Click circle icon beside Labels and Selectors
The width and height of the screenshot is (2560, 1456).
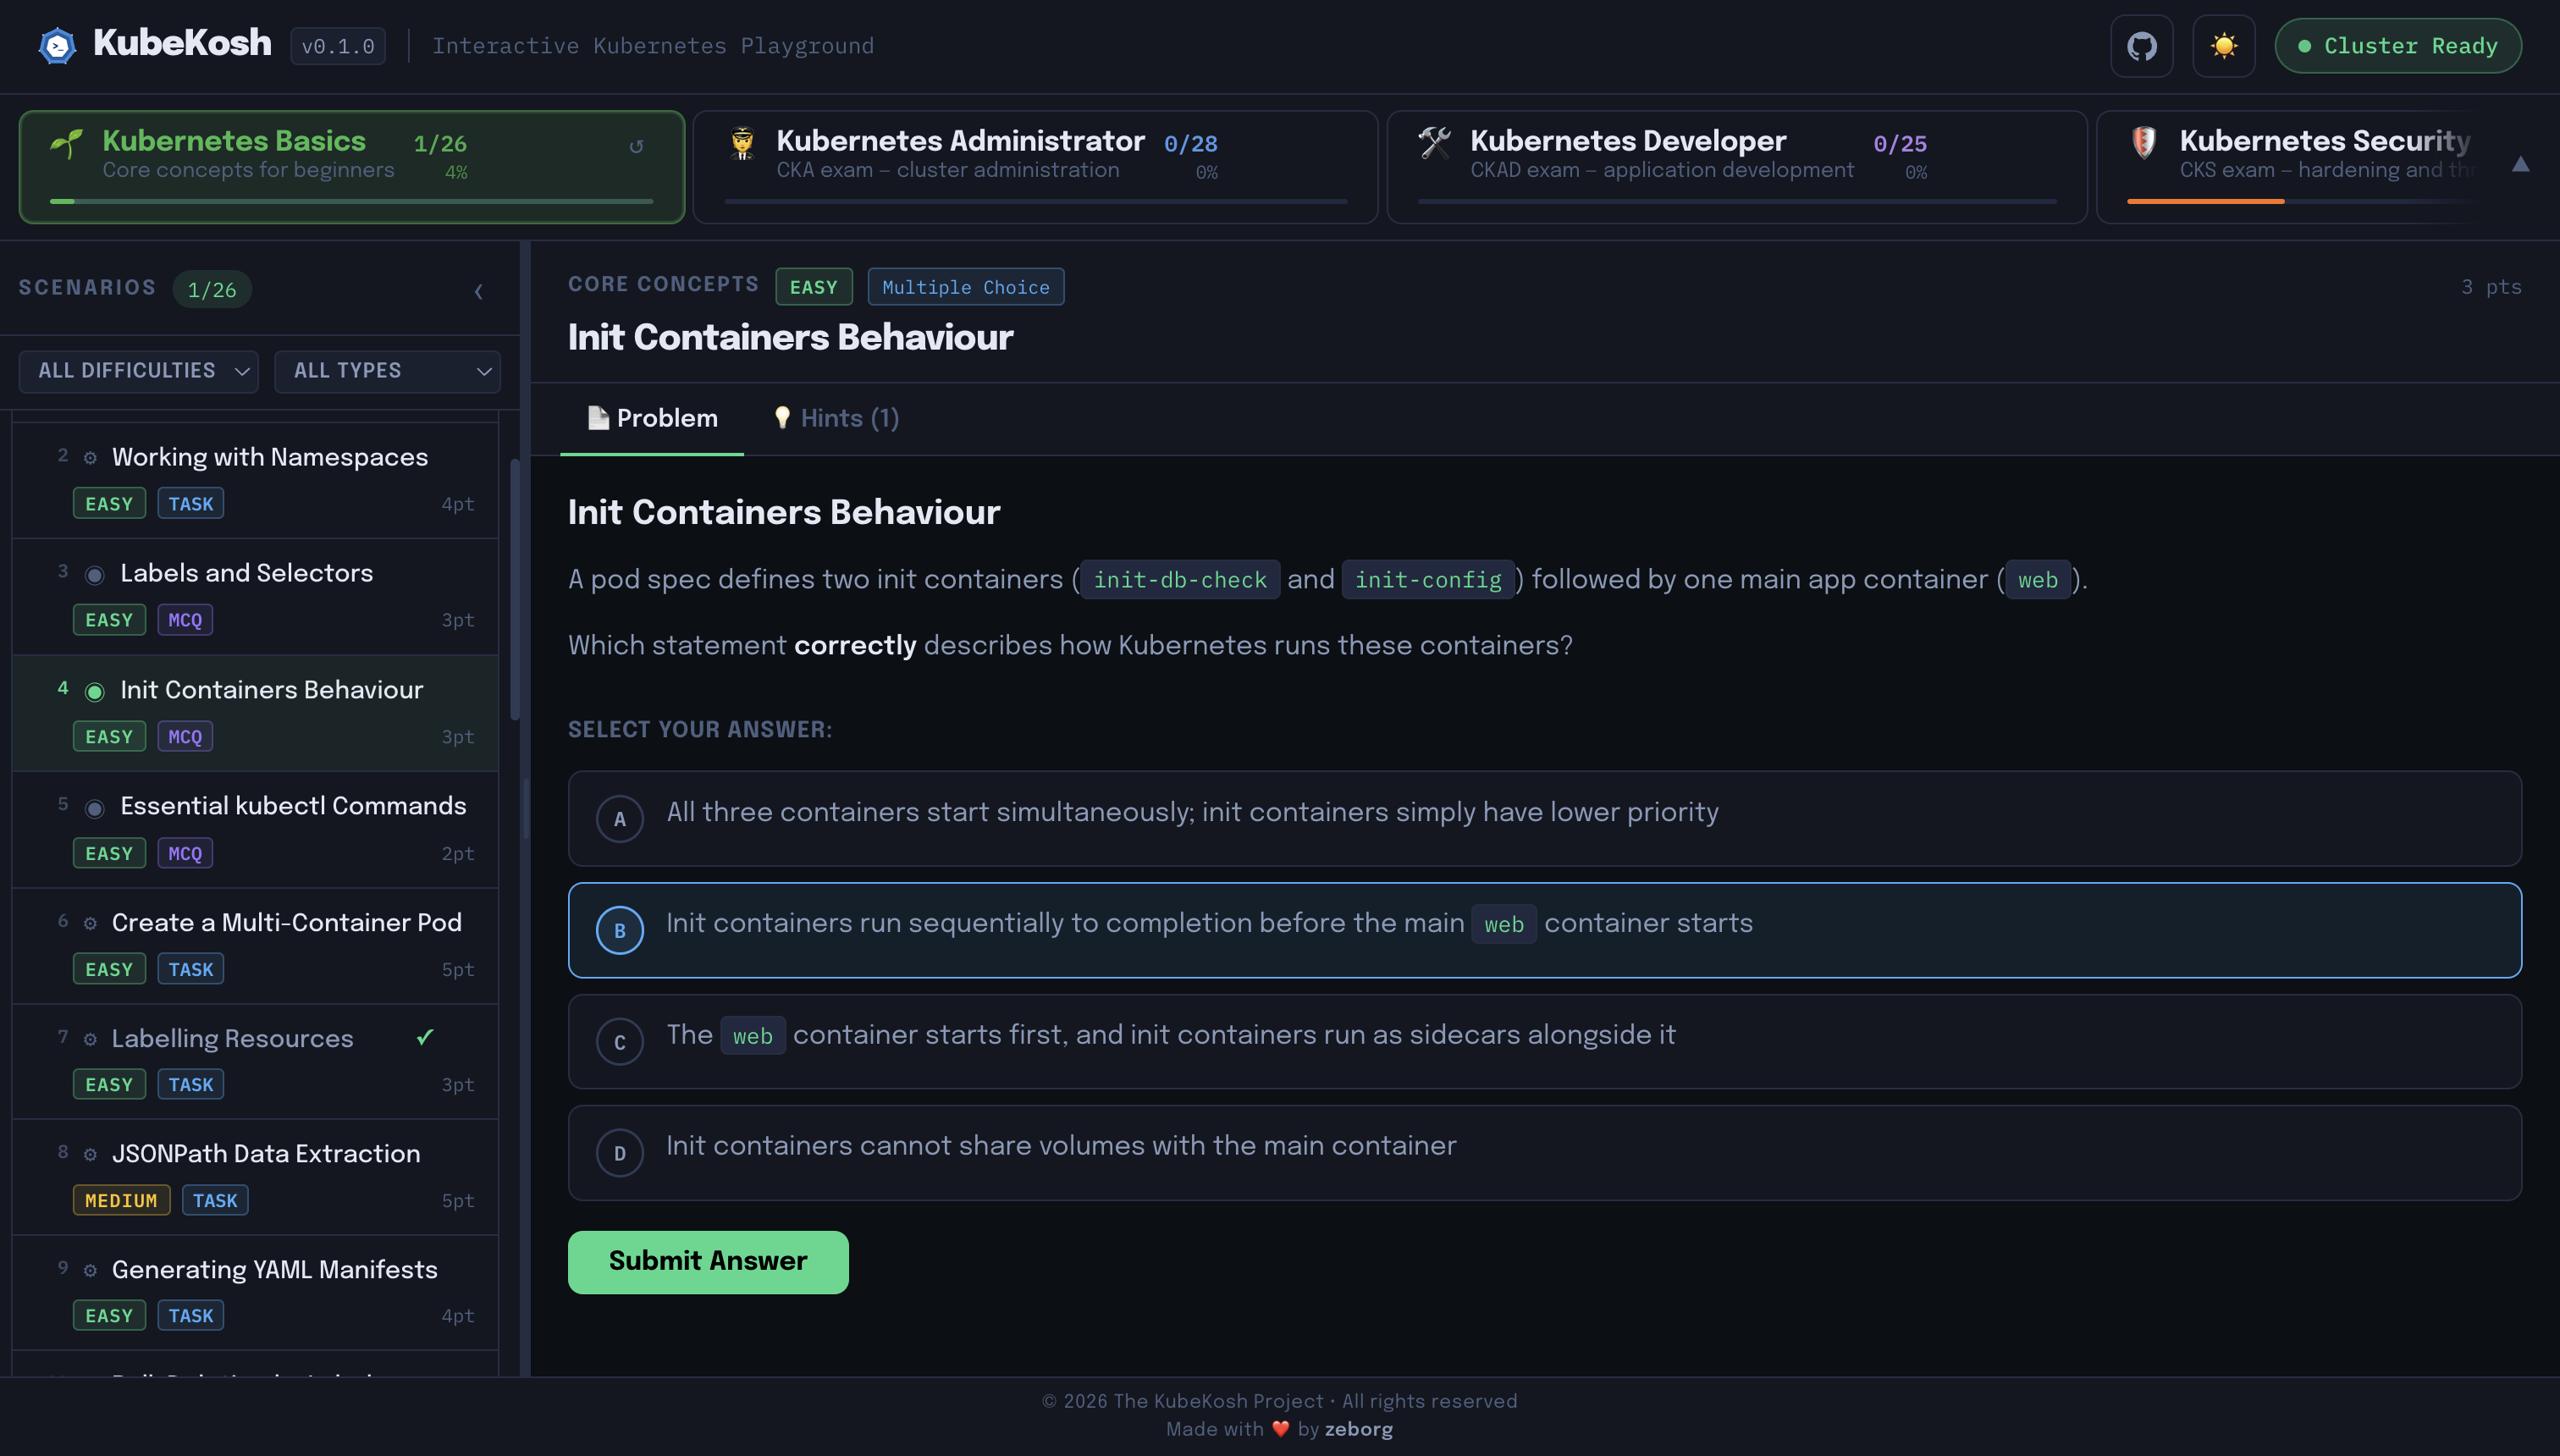[x=95, y=575]
